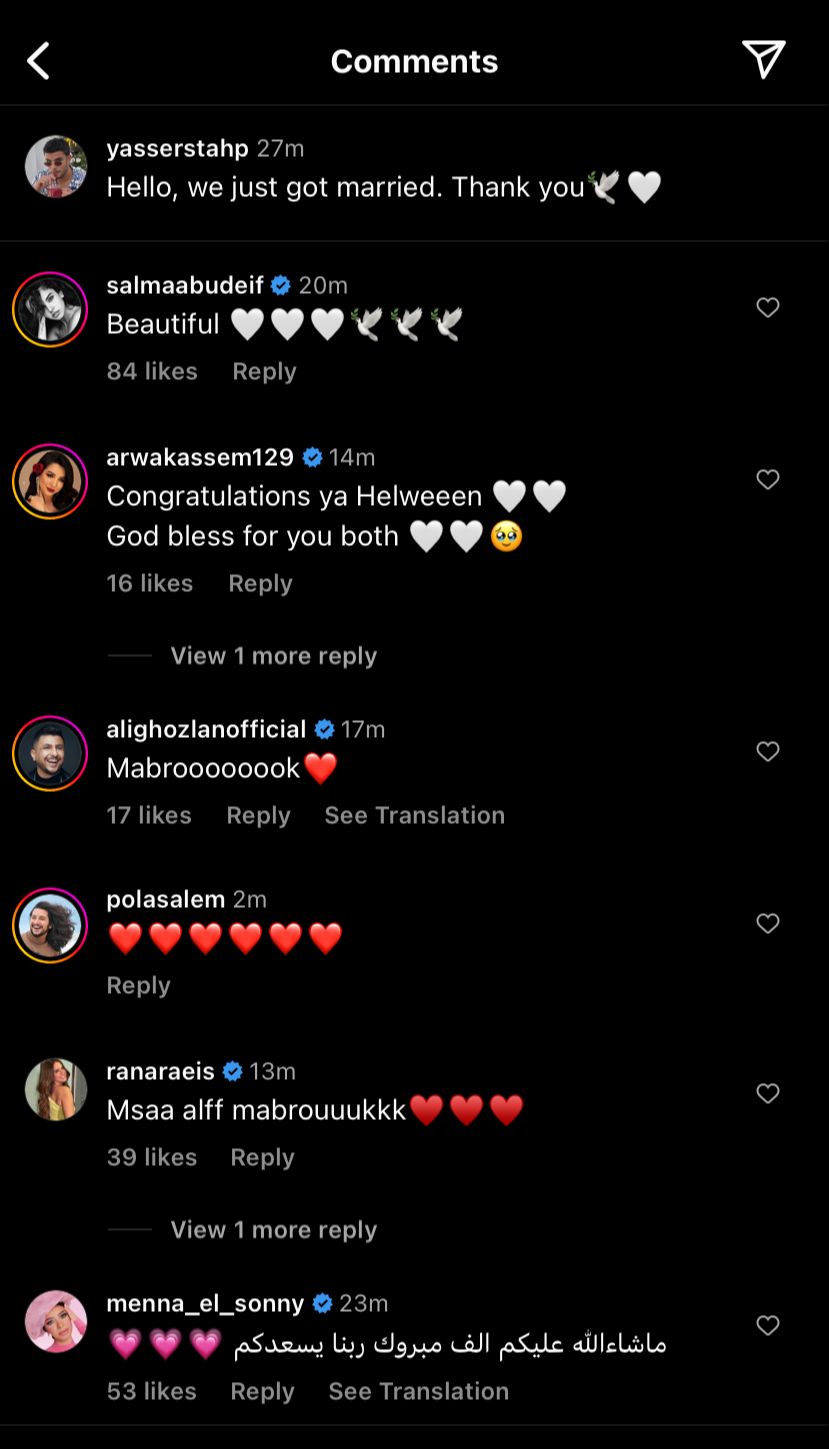This screenshot has width=829, height=1449.
Task: View the 84 likes on salmaabudeif's comment
Action: click(152, 371)
